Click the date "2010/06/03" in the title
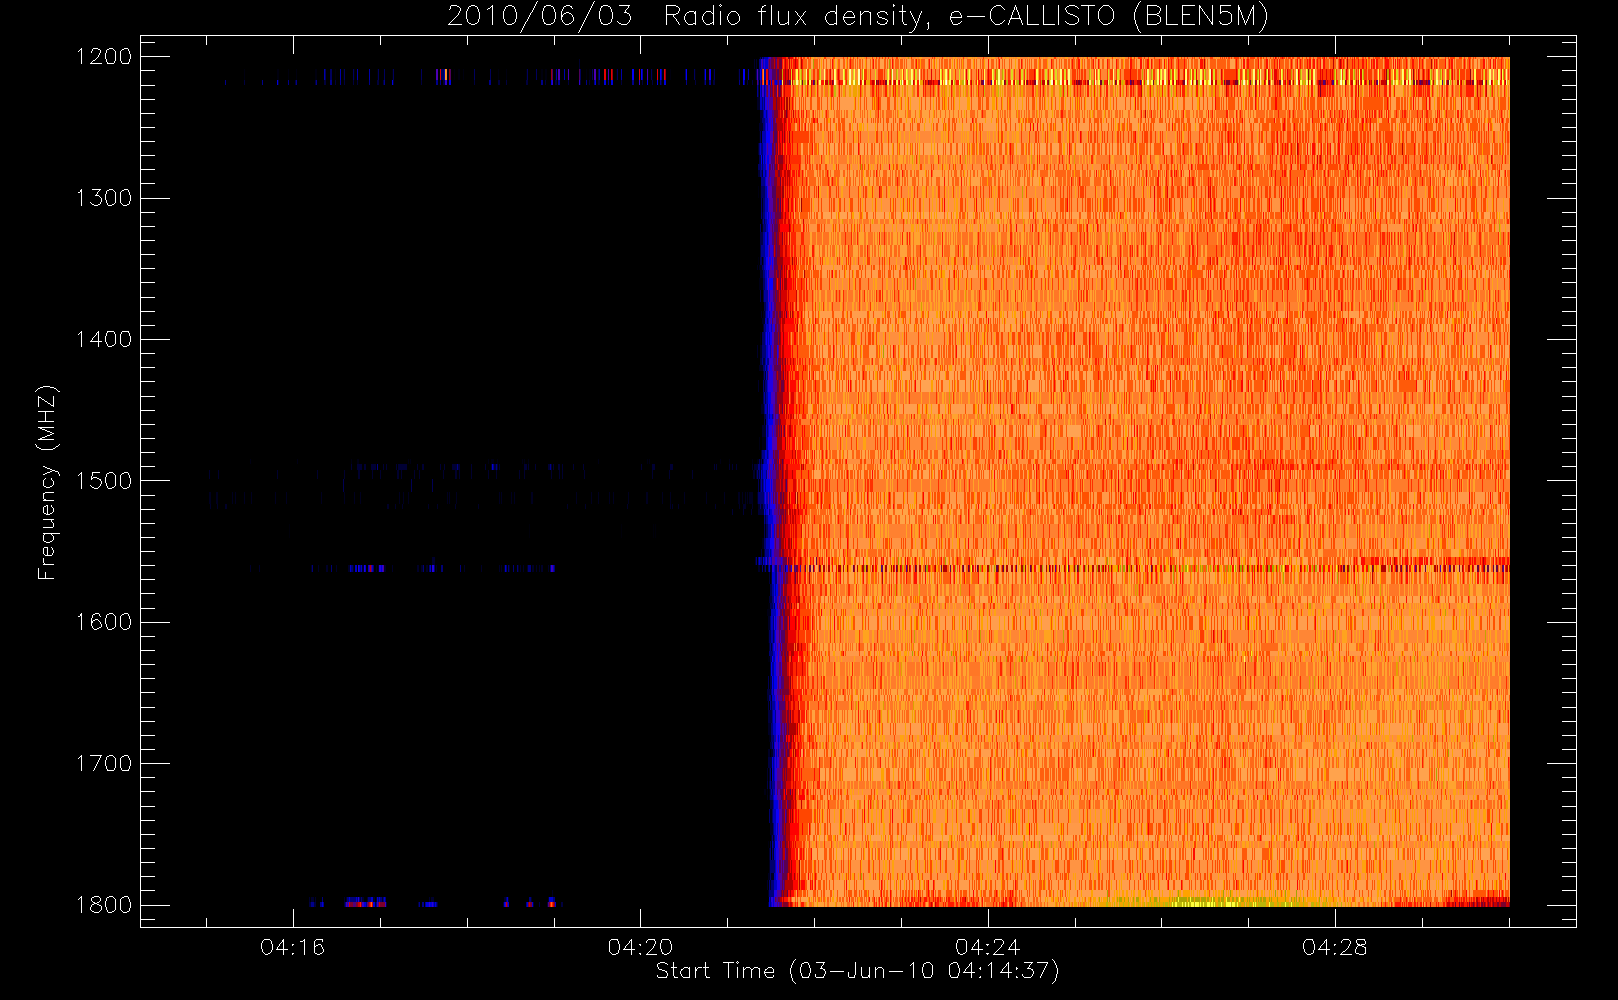 (x=540, y=17)
